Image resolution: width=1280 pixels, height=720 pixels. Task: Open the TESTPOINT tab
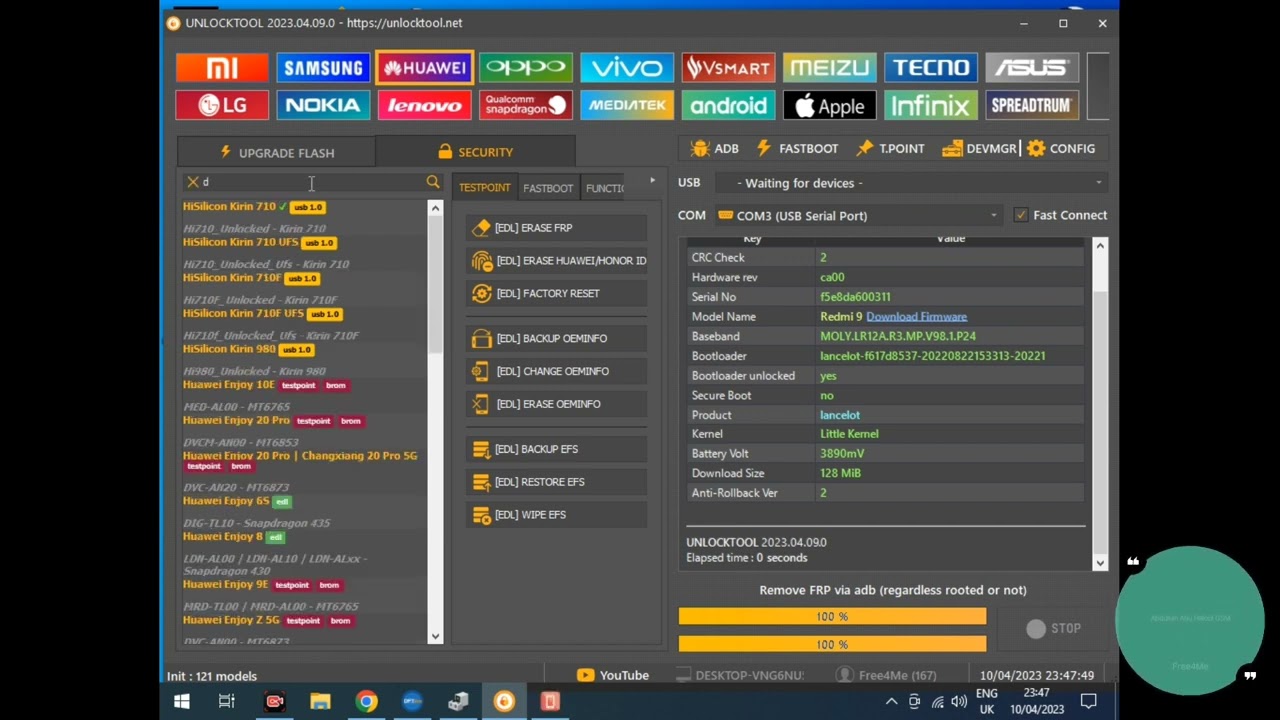coord(485,188)
